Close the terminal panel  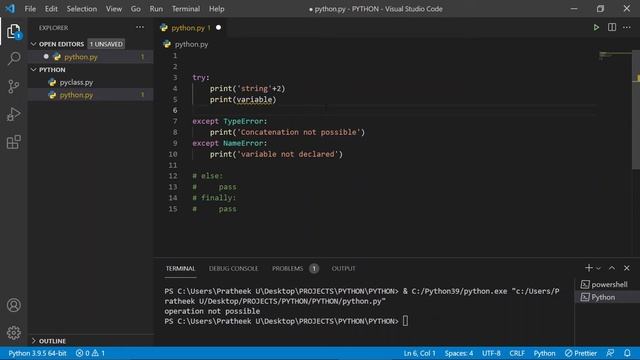tap(627, 268)
